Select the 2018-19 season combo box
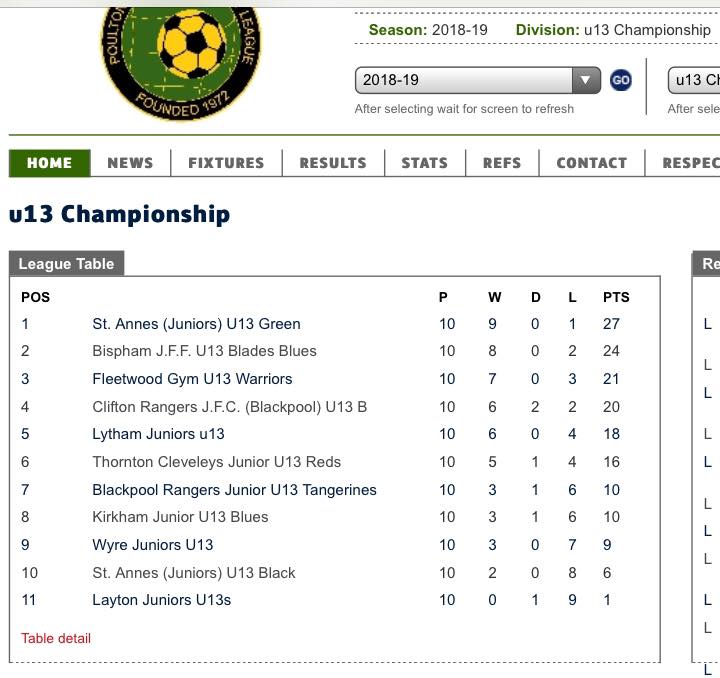Viewport: 720px width, 678px height. 478,80
